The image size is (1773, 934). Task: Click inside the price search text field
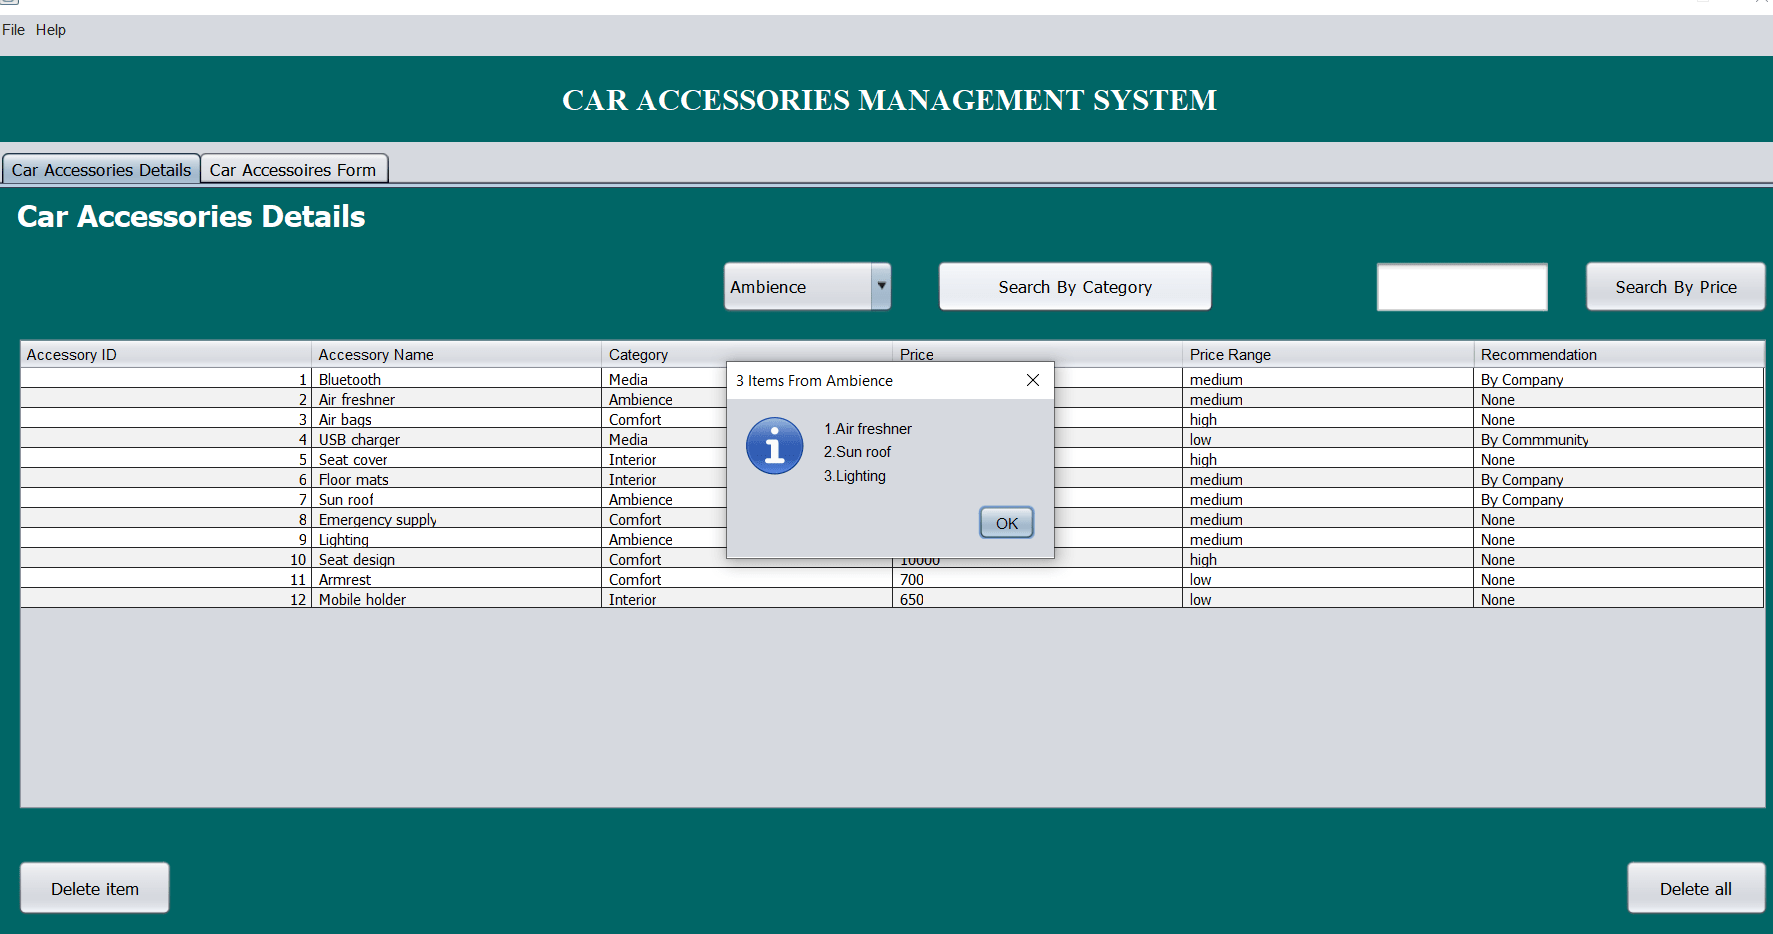[1461, 286]
